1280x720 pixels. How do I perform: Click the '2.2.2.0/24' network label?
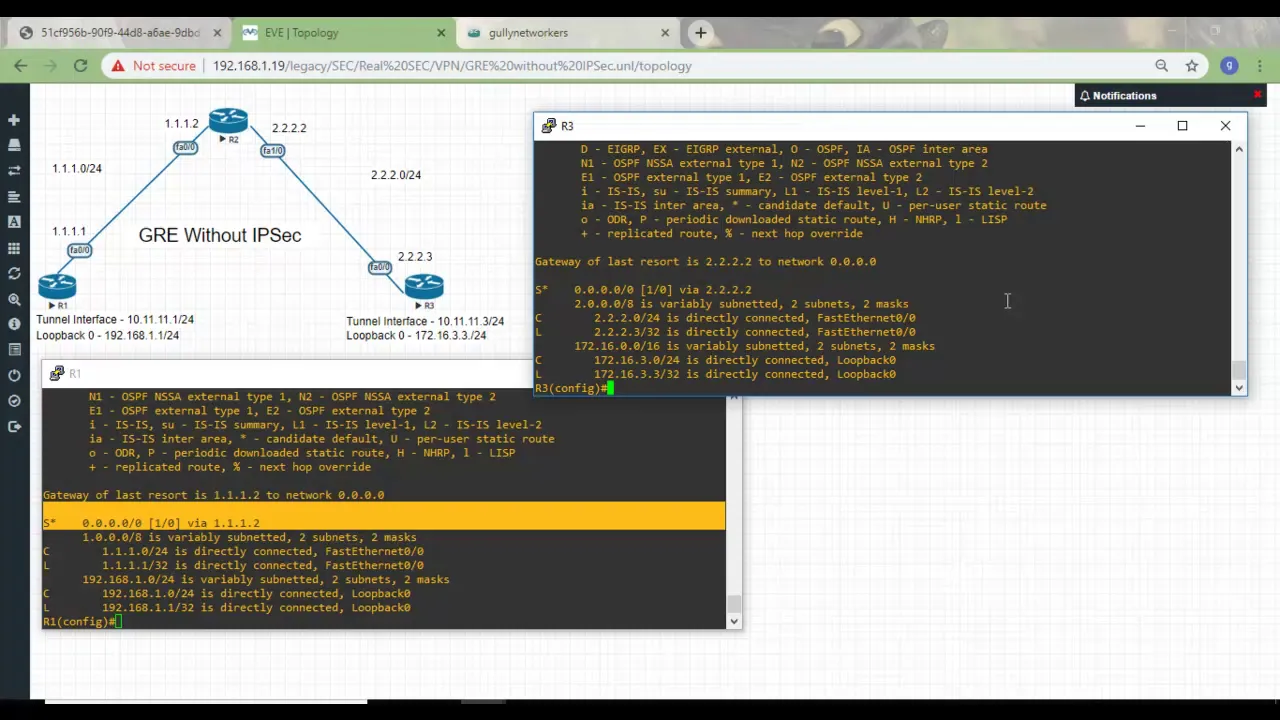[396, 174]
